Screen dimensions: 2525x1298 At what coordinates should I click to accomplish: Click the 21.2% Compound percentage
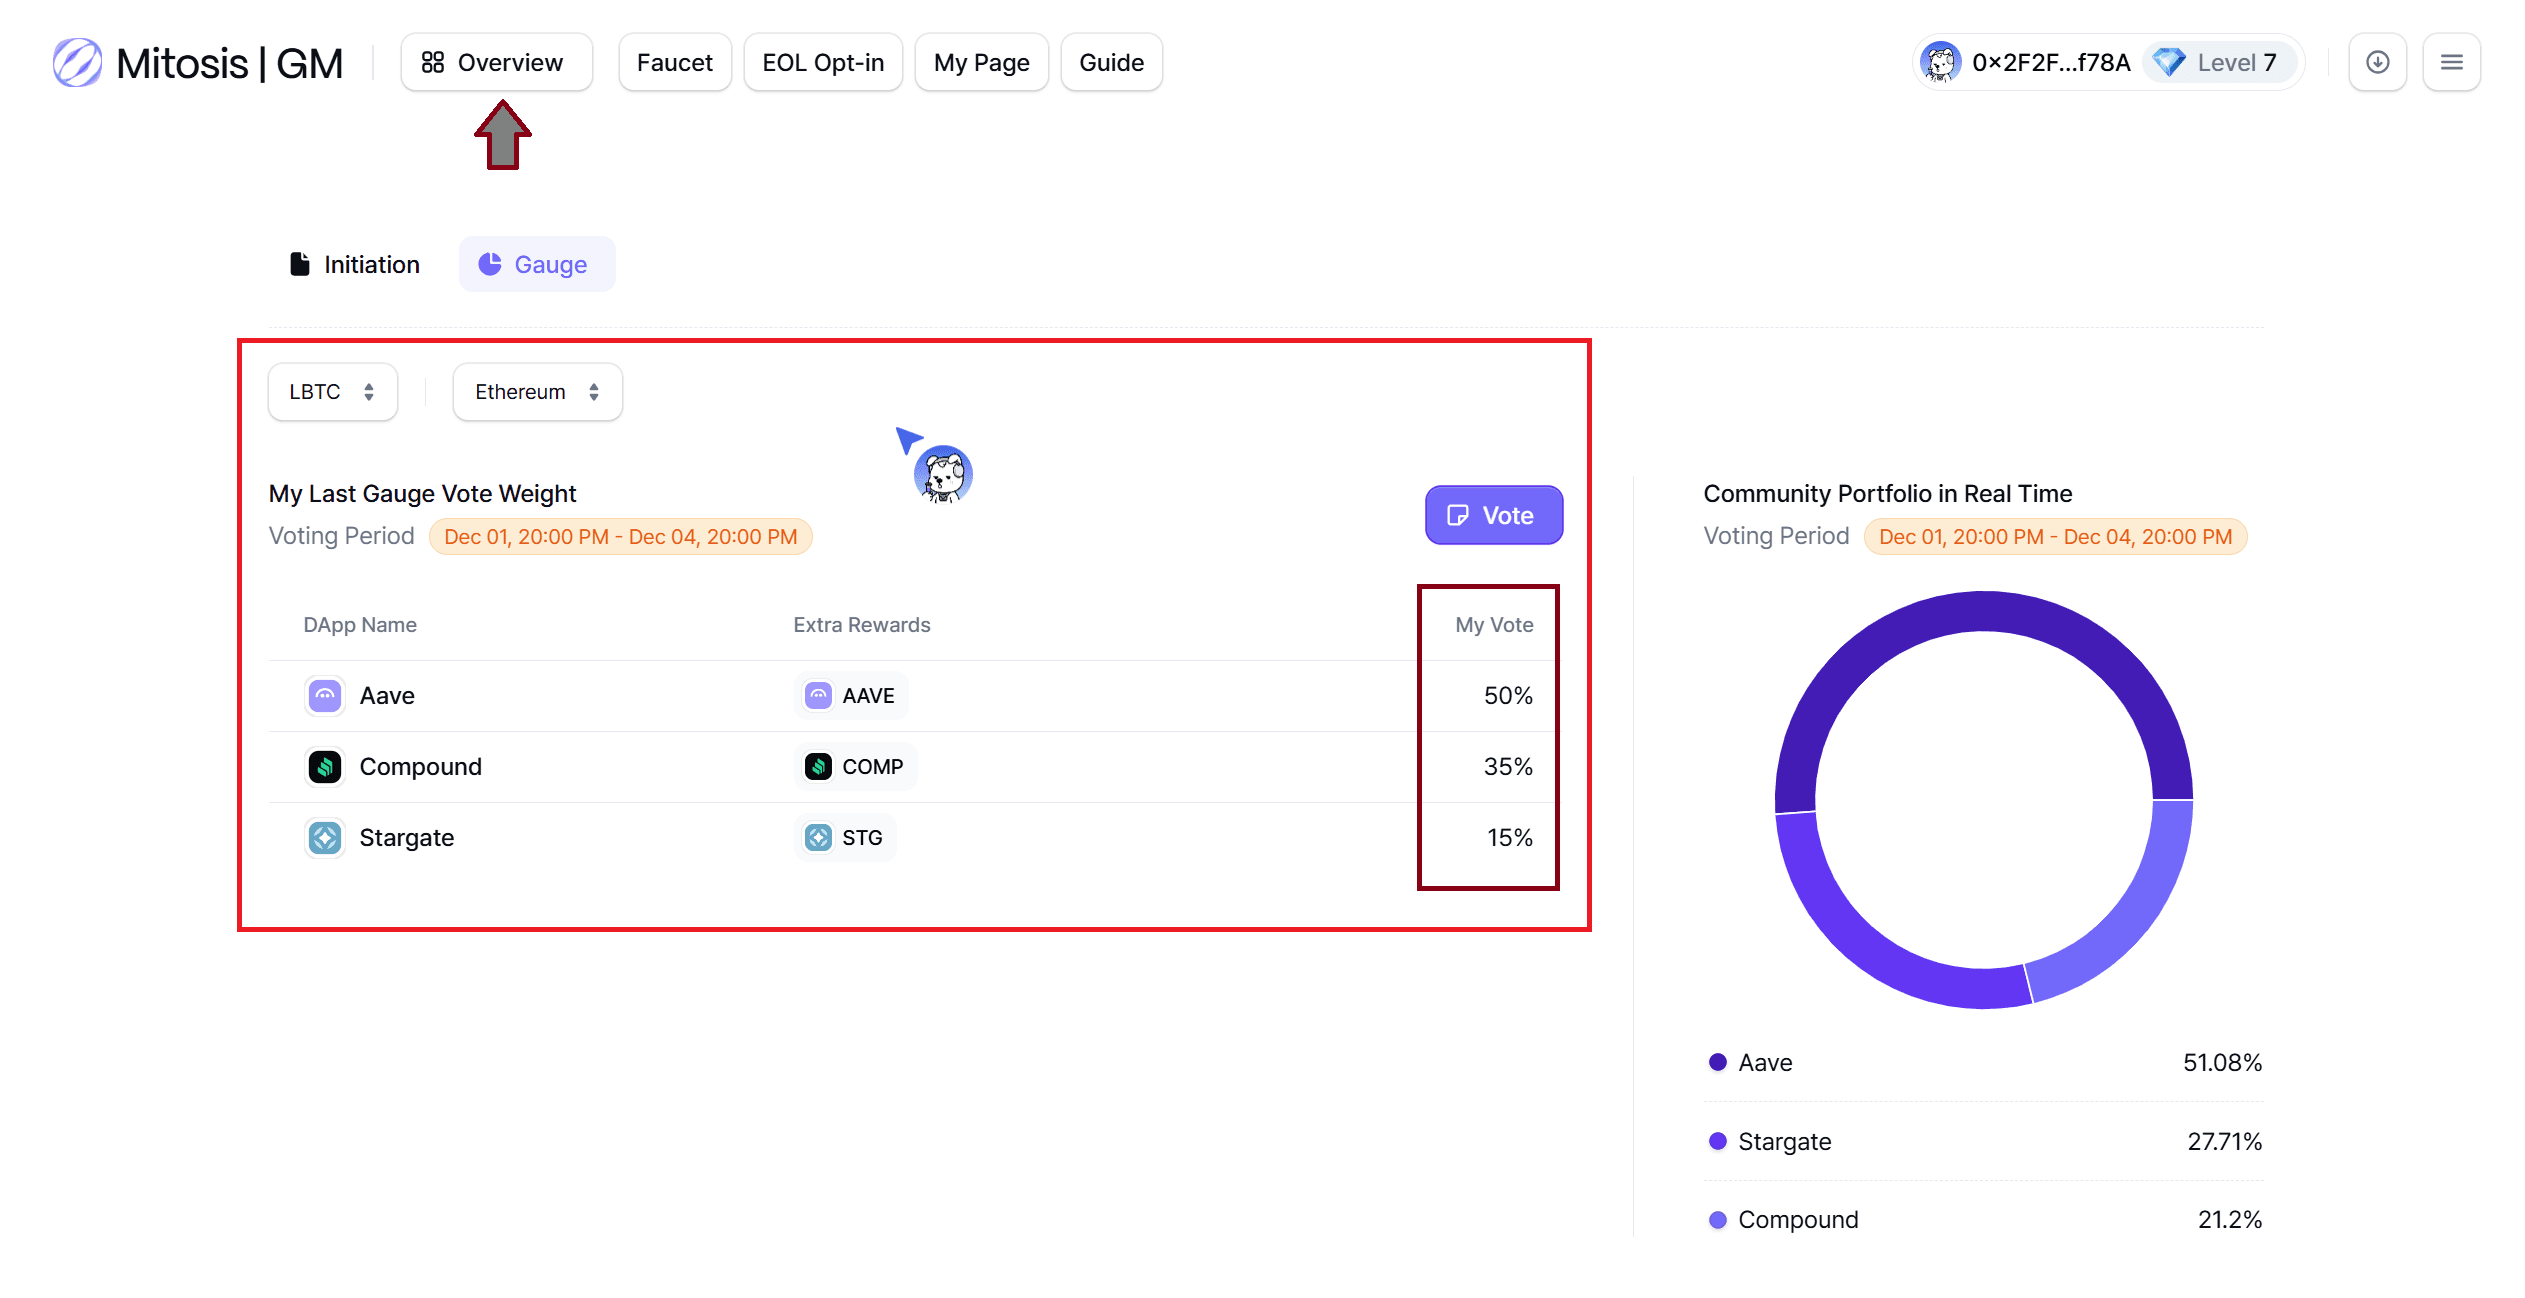point(2229,1220)
